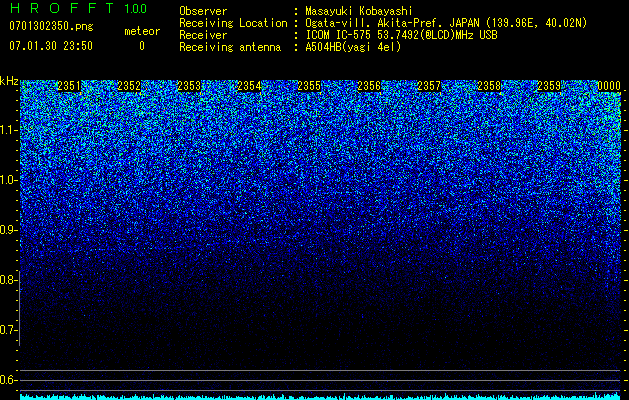Click the 2355 time marker
The image size is (629, 400).
(309, 86)
